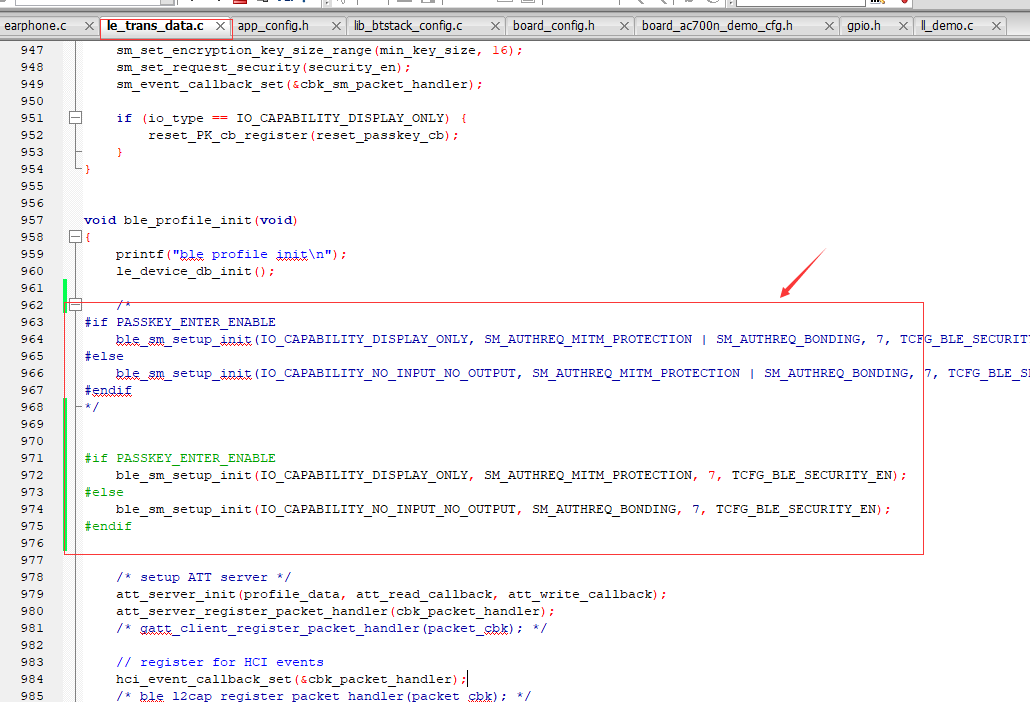Click the sm_set_encryption_key_size_range line

(319, 50)
